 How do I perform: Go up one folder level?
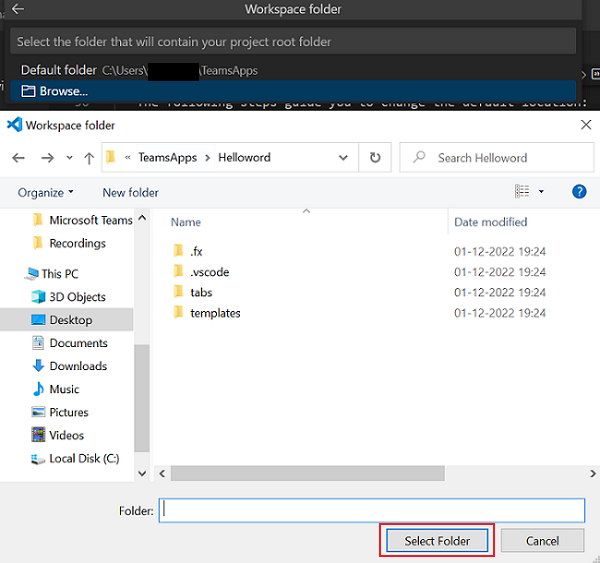point(89,158)
